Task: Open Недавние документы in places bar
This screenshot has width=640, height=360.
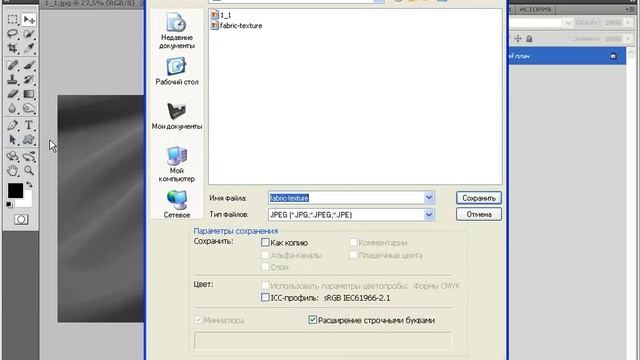Action: click(177, 31)
